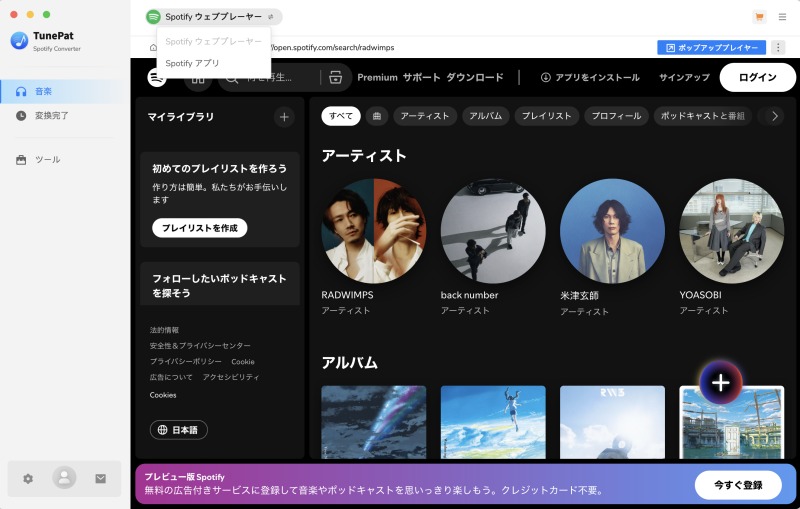Select Spotify アプリ from the dropdown
Viewport: 800px width, 509px height.
[214, 63]
